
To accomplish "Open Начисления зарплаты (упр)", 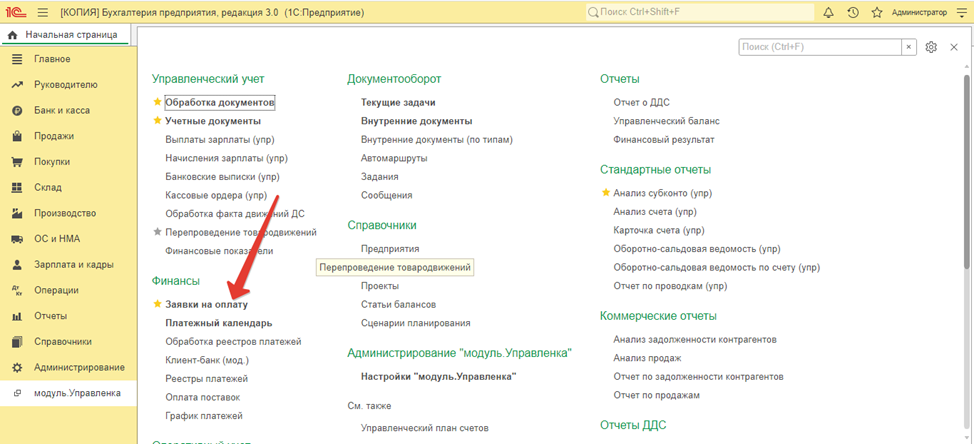I will point(227,158).
